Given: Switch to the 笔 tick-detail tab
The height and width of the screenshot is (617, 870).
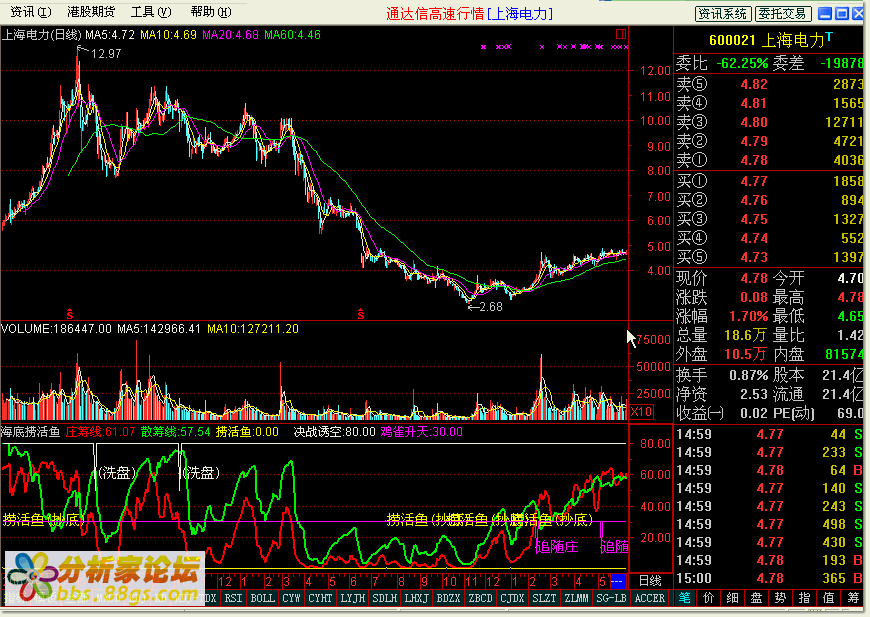Looking at the screenshot, I should tap(685, 598).
